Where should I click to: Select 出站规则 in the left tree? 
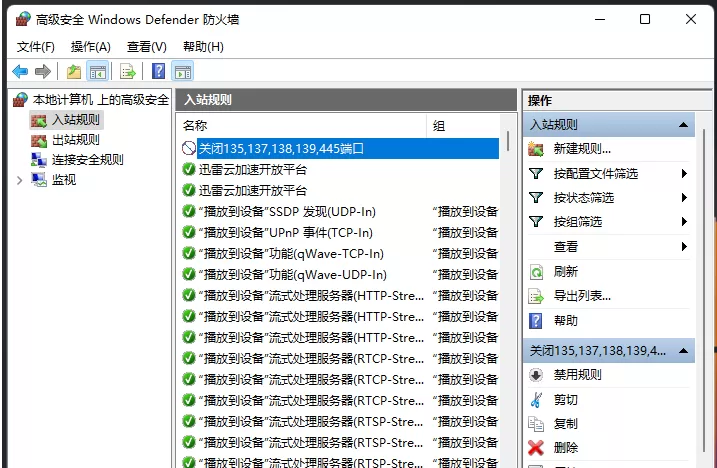[75, 140]
